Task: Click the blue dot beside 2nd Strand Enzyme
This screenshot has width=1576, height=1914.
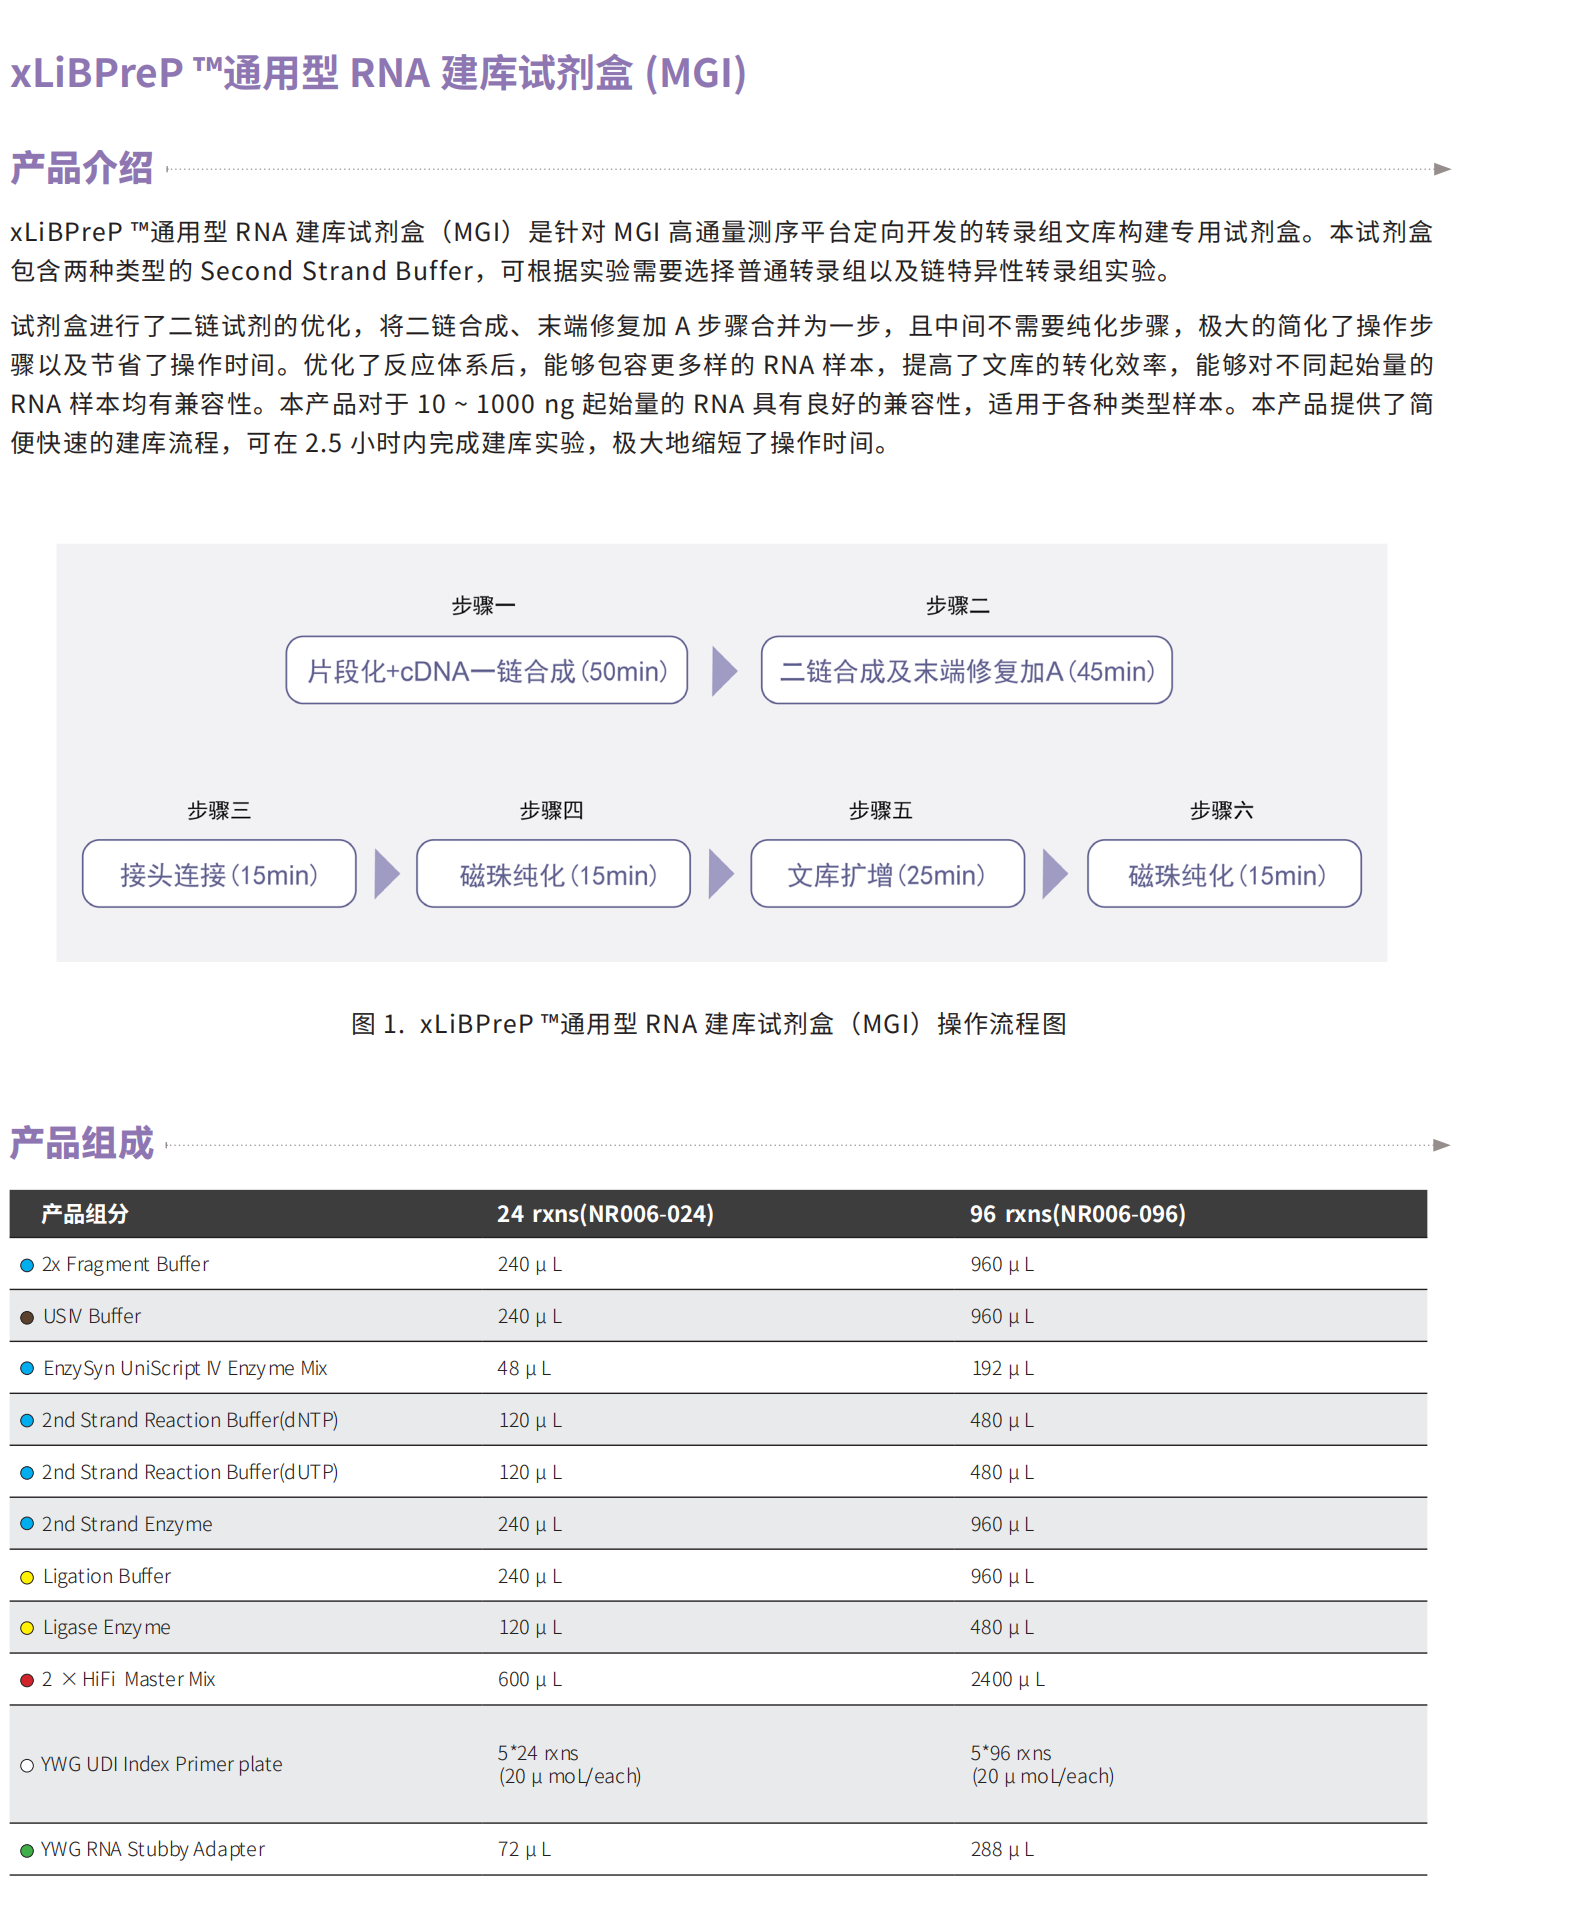Action: [x=27, y=1523]
